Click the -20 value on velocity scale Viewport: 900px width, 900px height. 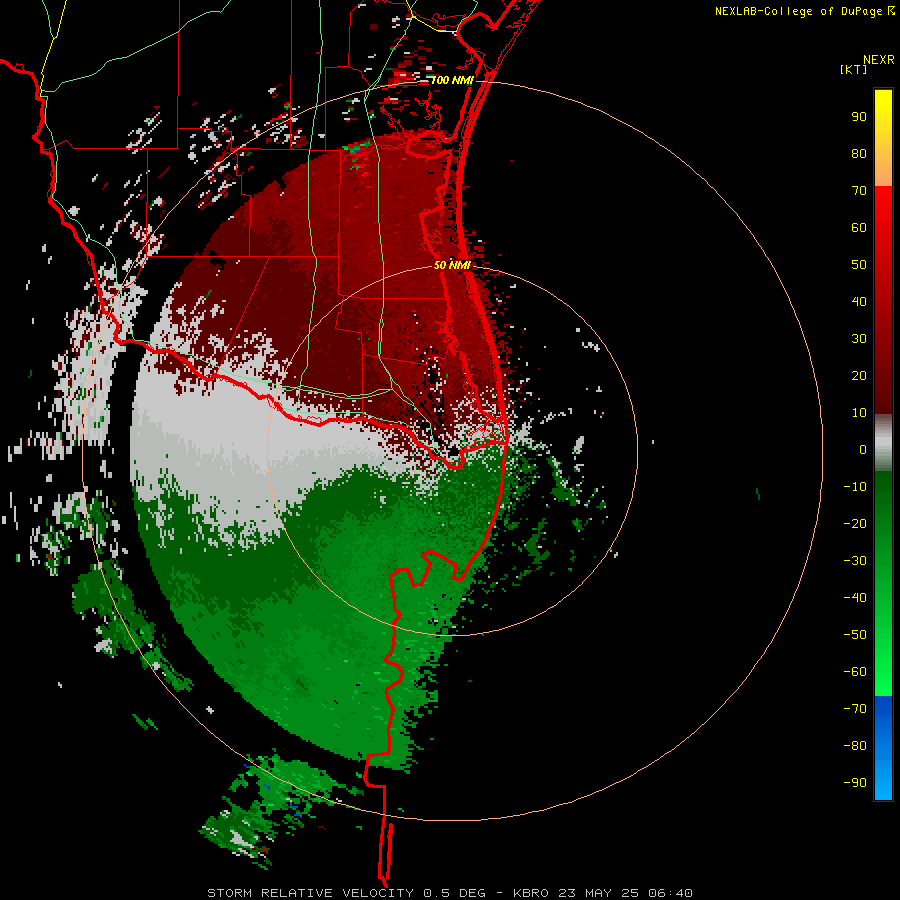(x=855, y=524)
